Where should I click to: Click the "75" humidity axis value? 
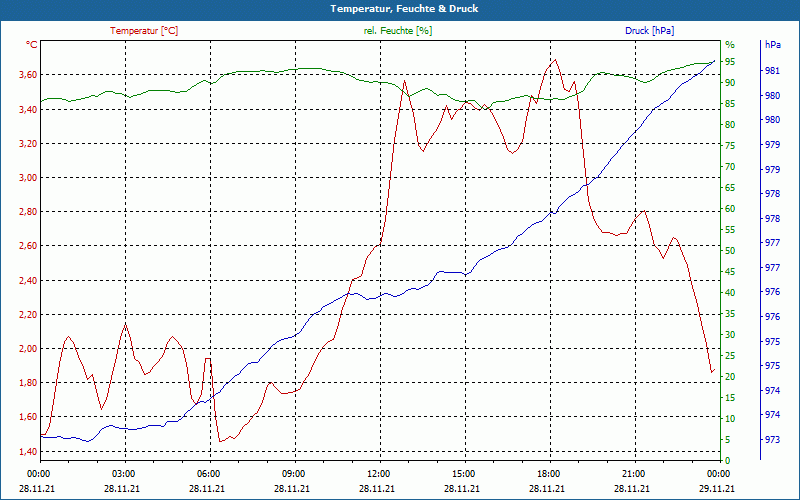[x=730, y=145]
